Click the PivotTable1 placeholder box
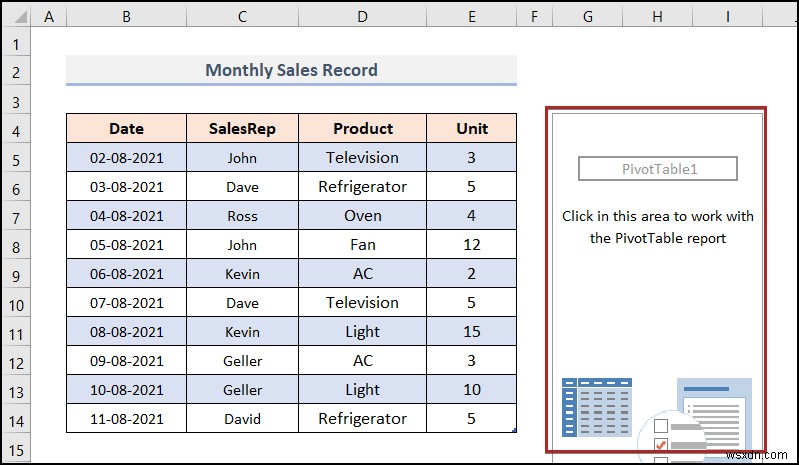Screen dimensions: 799x465 click(x=658, y=169)
